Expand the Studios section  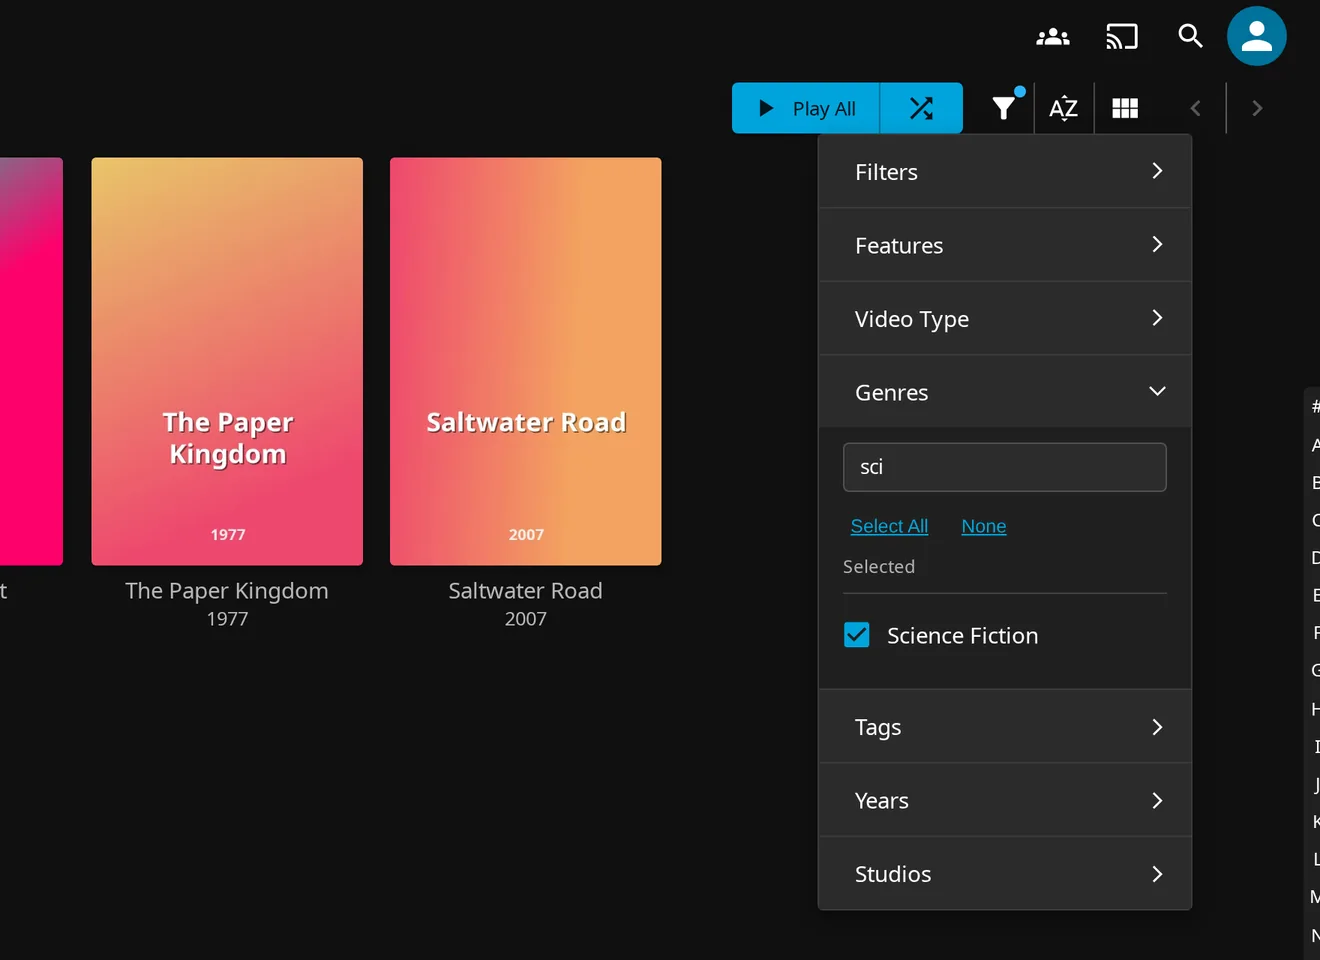[1005, 874]
